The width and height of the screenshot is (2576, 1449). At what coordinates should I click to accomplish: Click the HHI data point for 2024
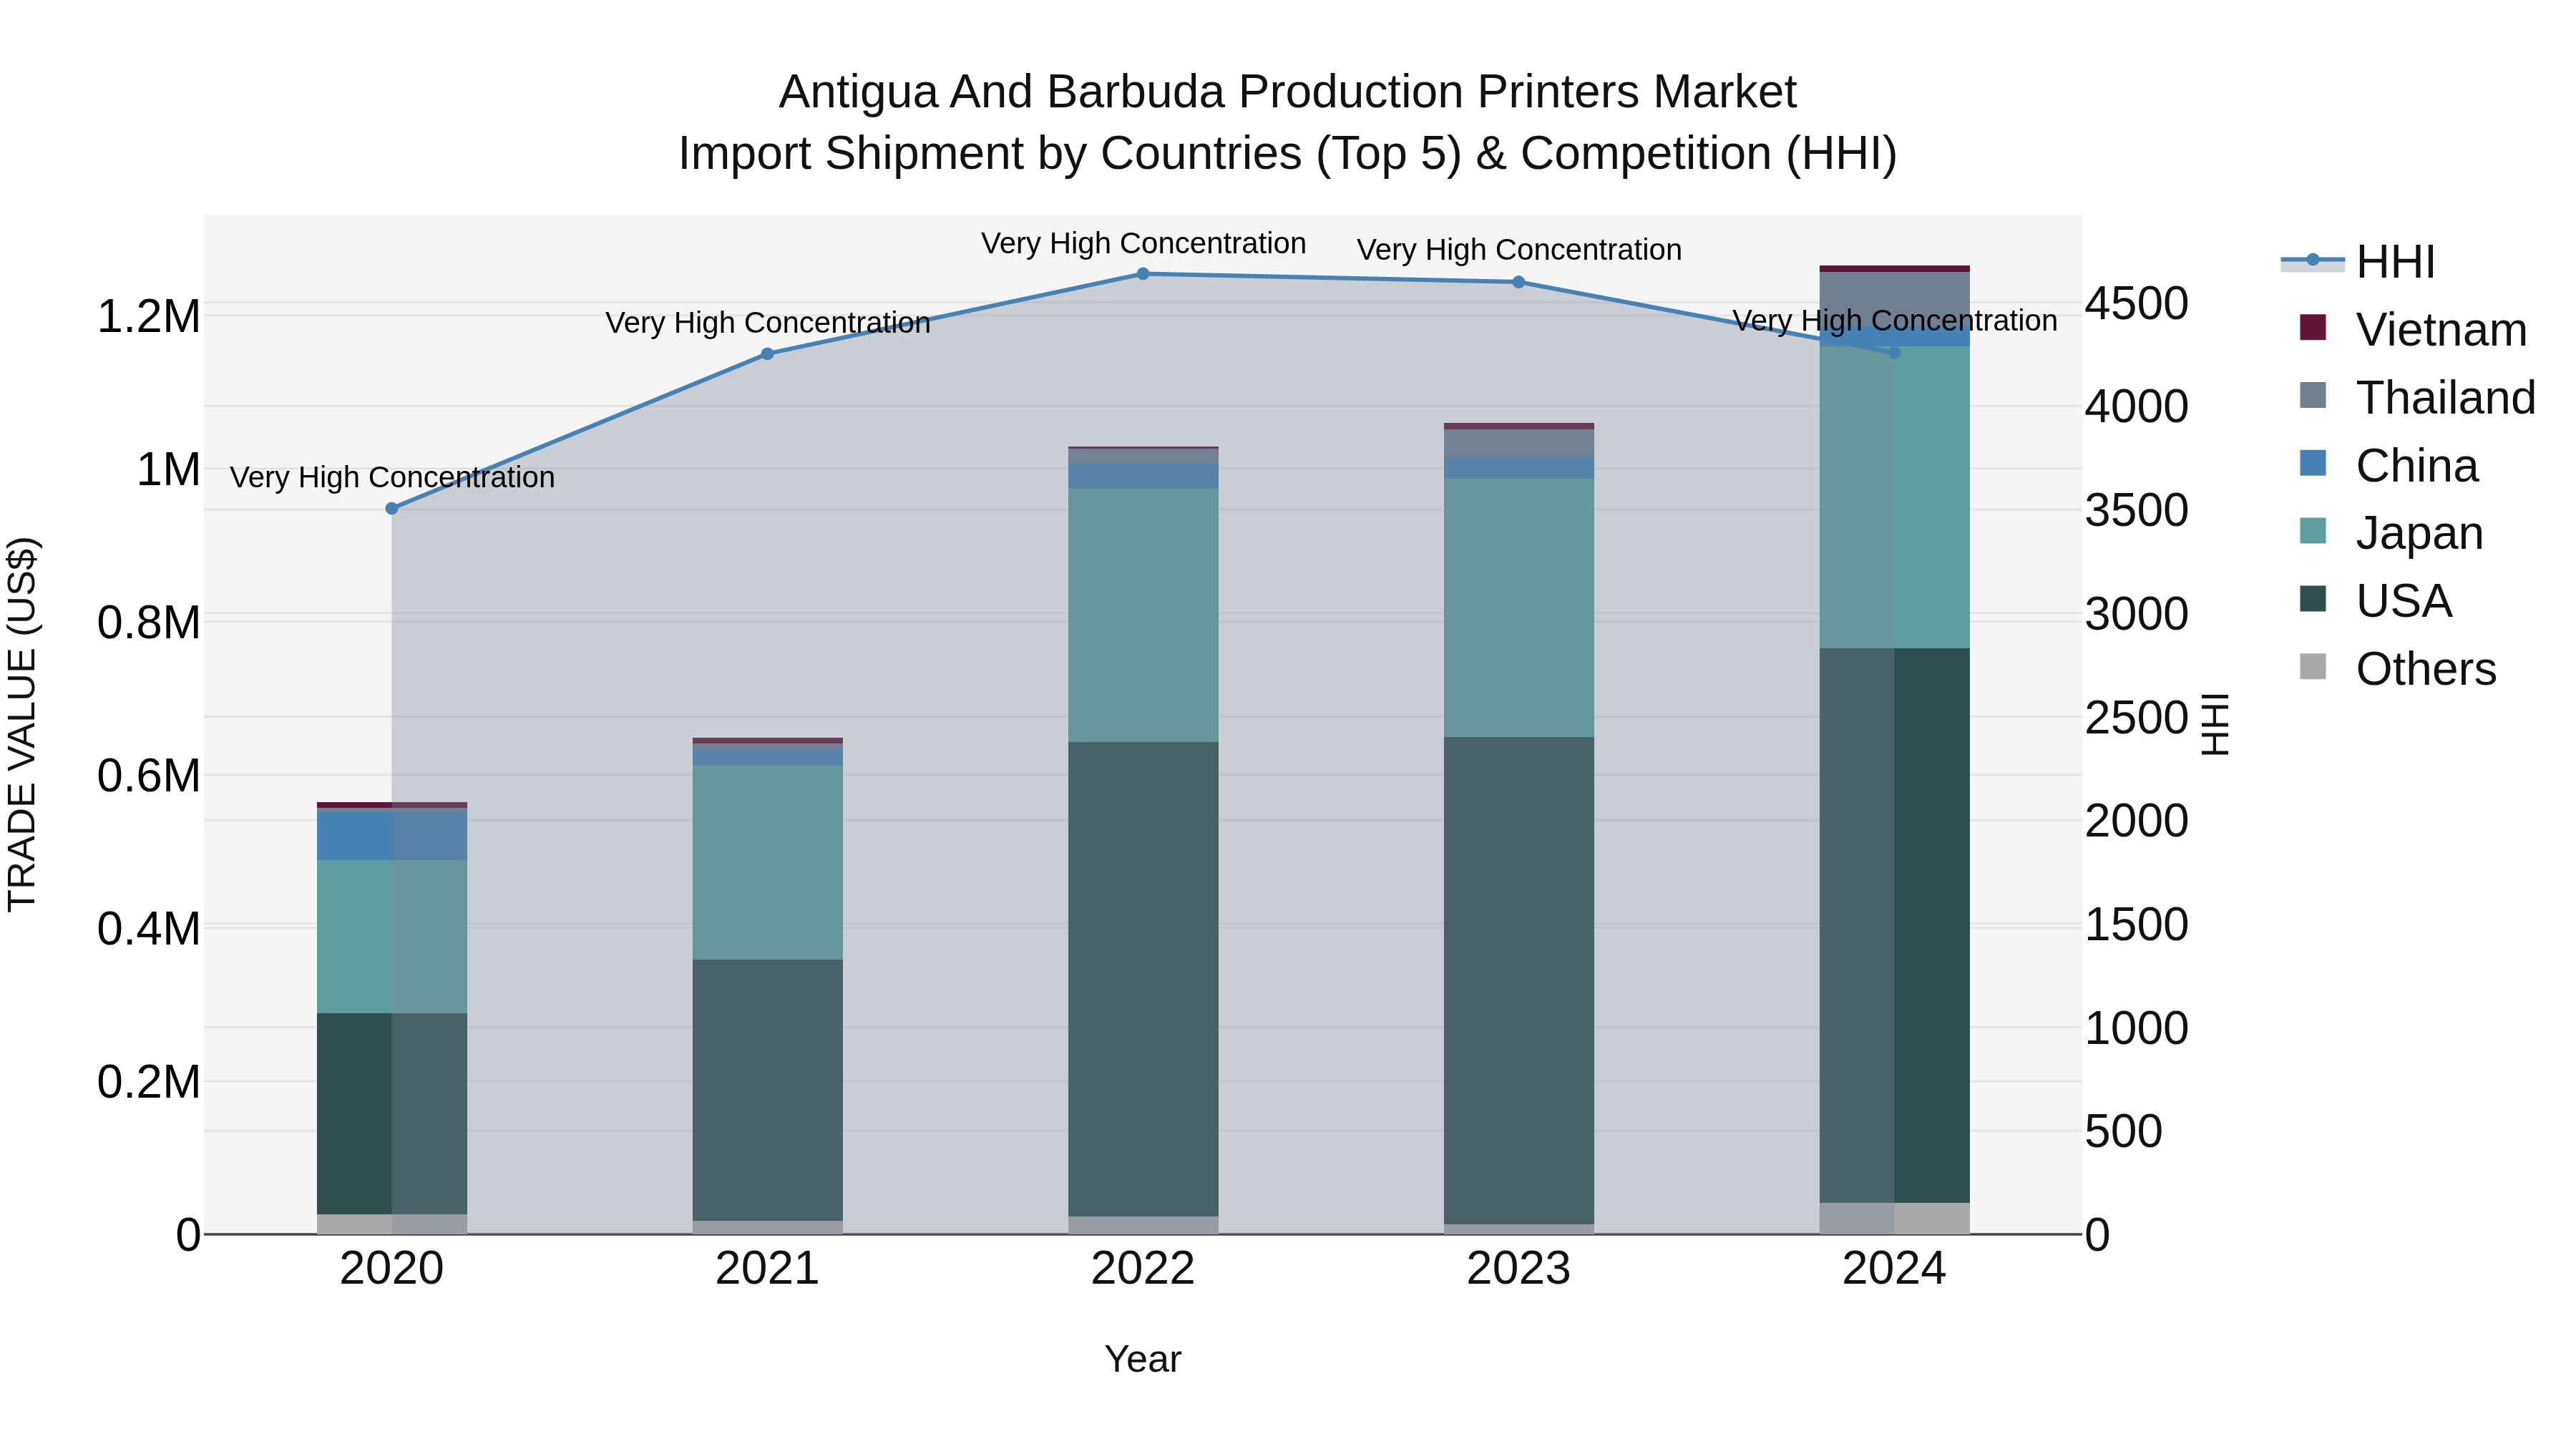(x=1893, y=352)
